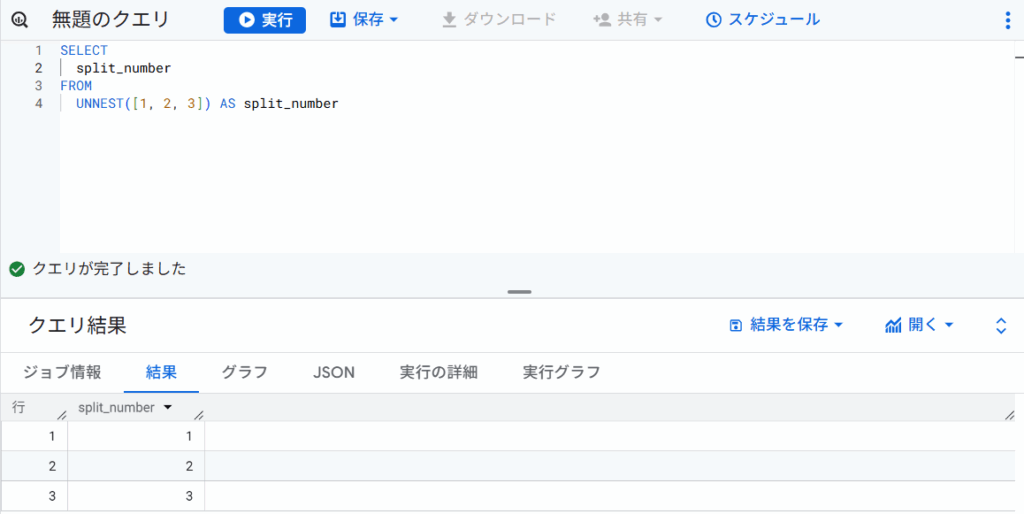The width and height of the screenshot is (1024, 514).
Task: Open the 開く dropdown
Action: point(920,325)
